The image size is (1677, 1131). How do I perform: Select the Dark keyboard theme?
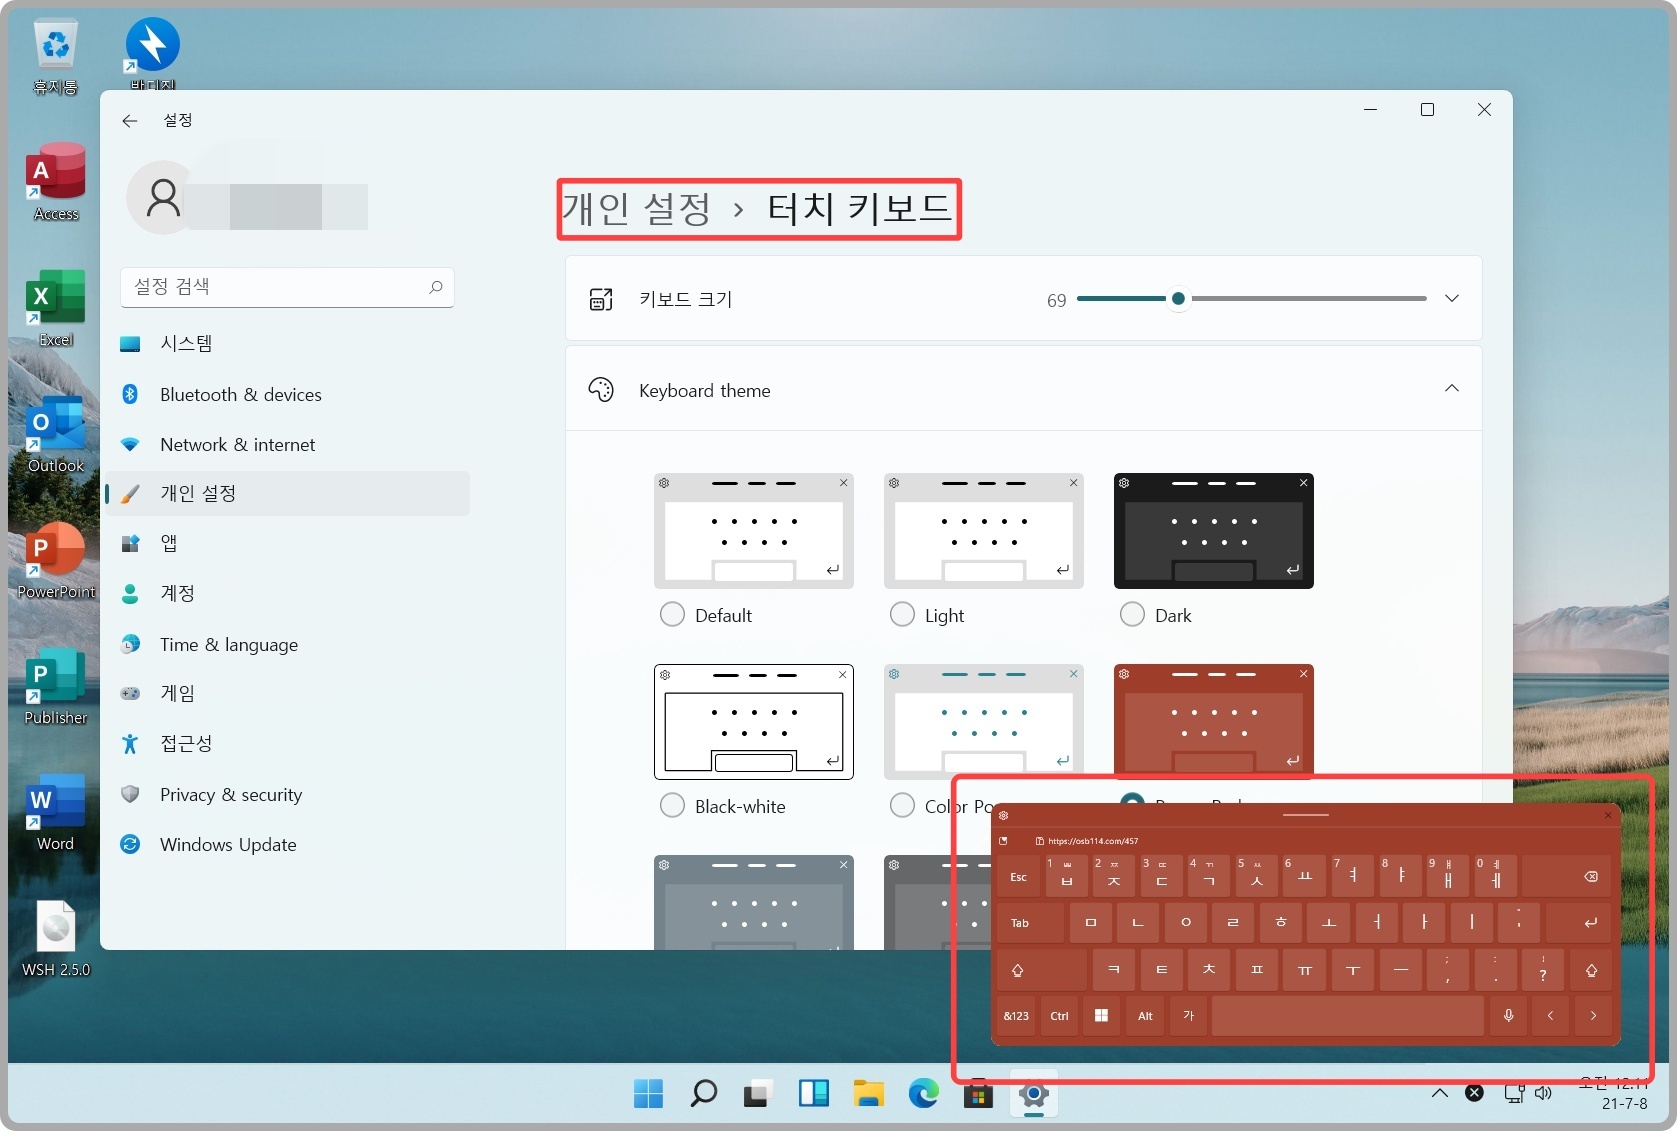[1132, 614]
